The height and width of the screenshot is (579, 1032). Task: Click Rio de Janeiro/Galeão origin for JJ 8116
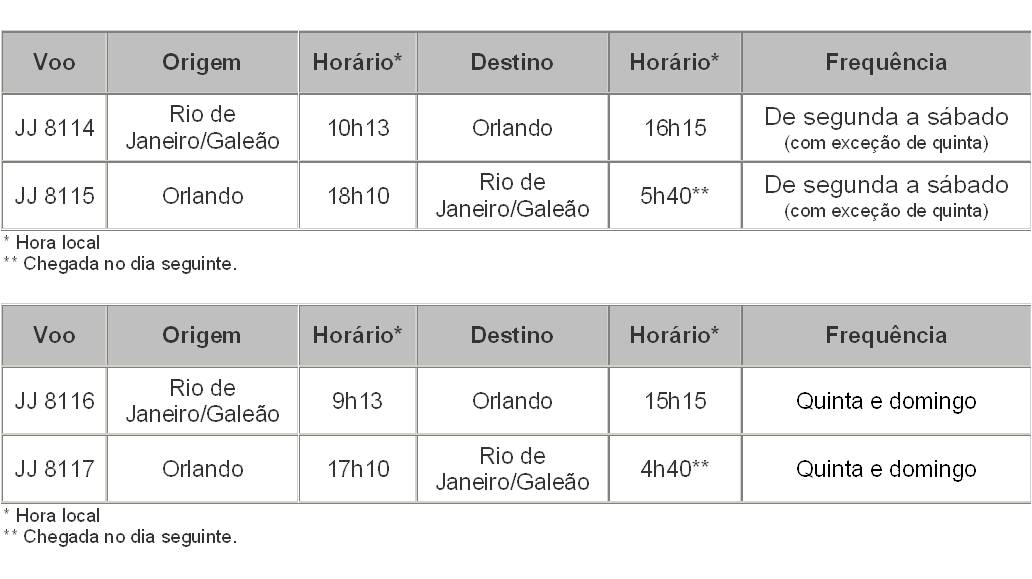(202, 401)
